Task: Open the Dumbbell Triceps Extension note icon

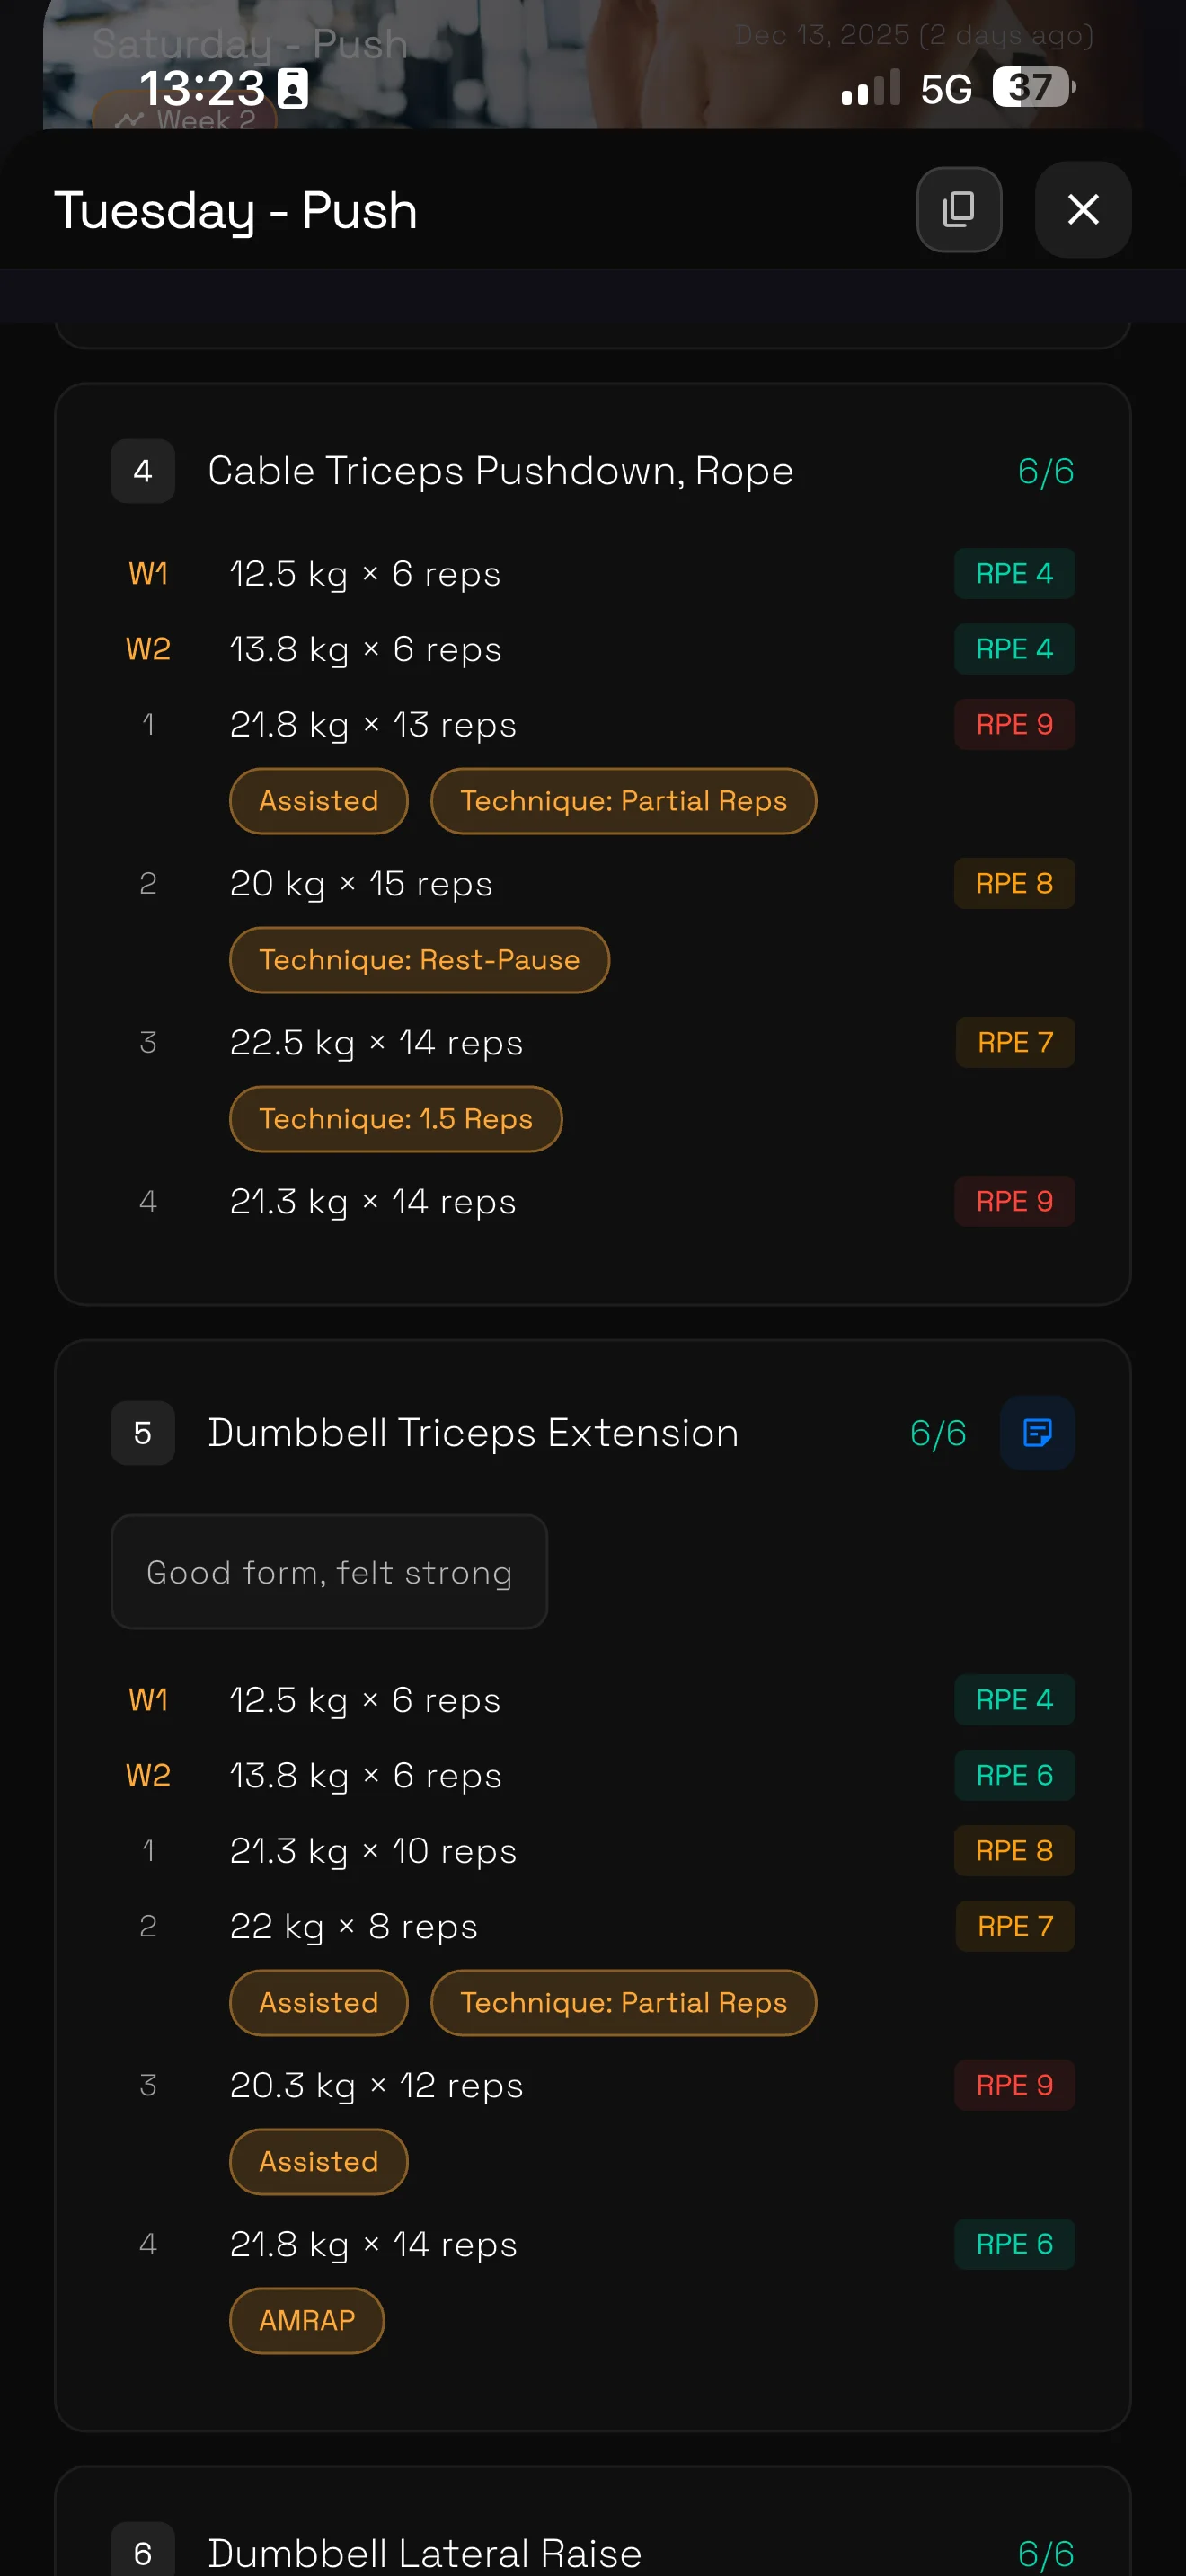Action: (1036, 1432)
